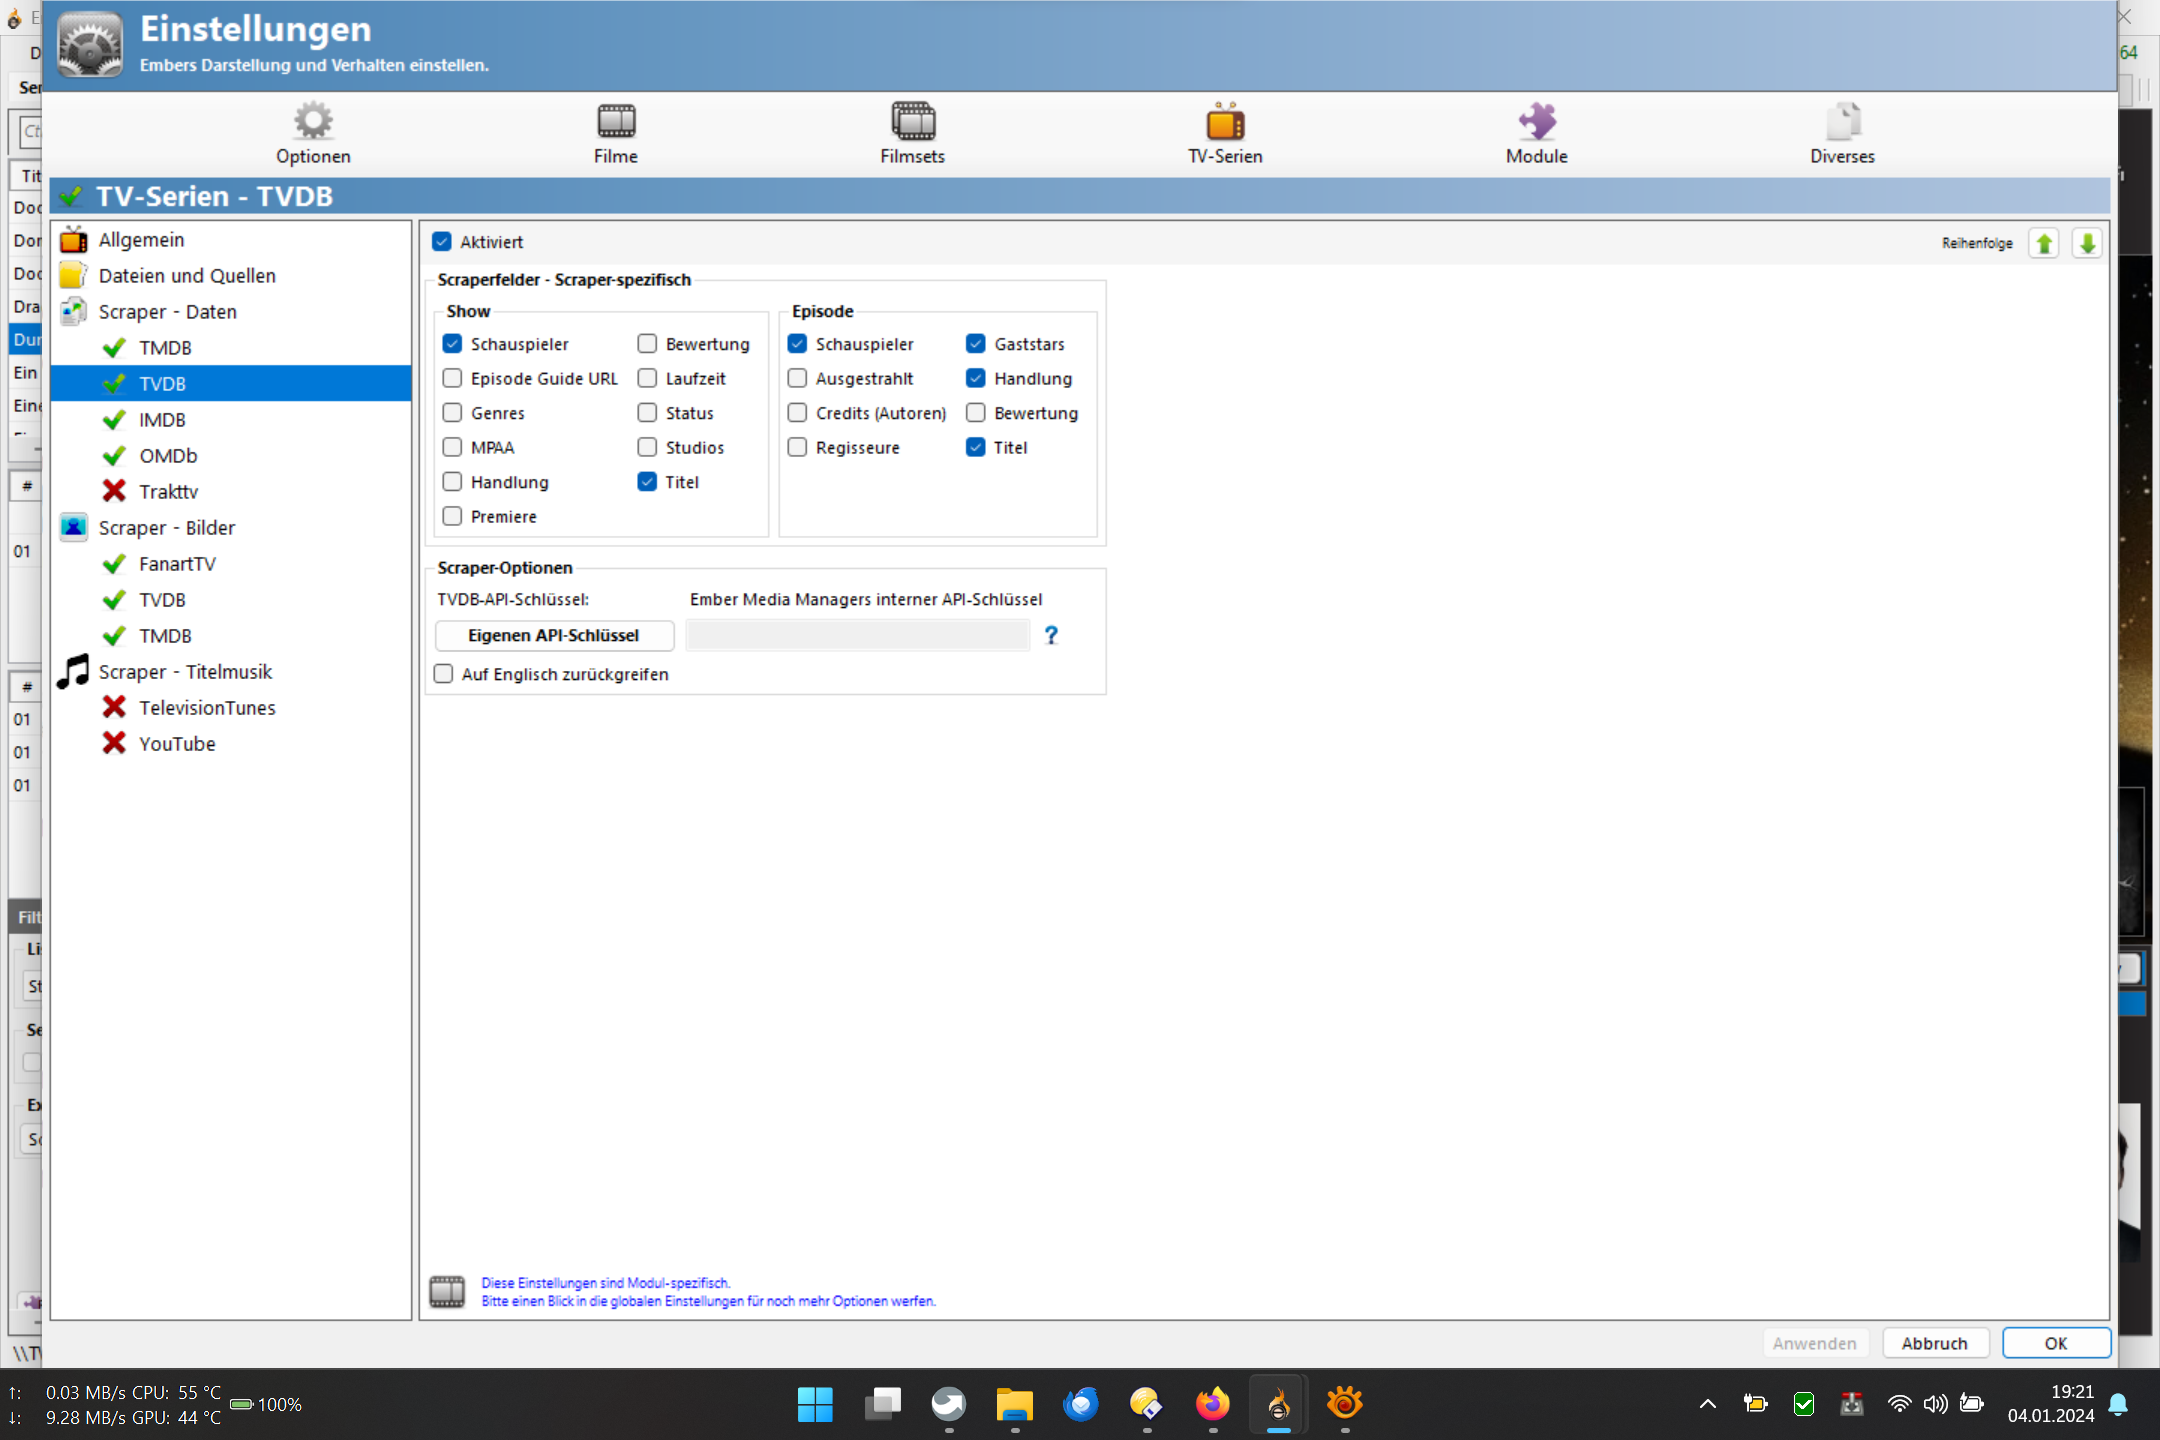This screenshot has width=2160, height=1440.
Task: Enable Show Genres checkbox
Action: pos(452,413)
